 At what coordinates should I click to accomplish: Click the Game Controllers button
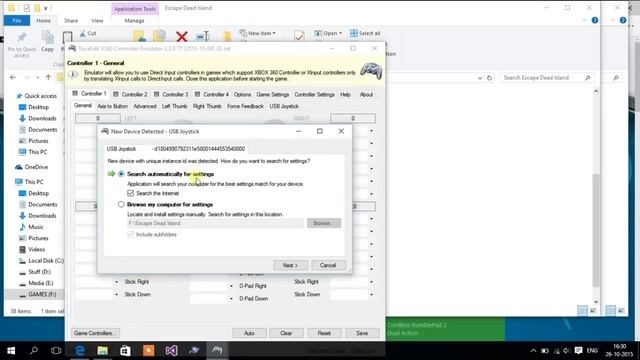coord(96,333)
